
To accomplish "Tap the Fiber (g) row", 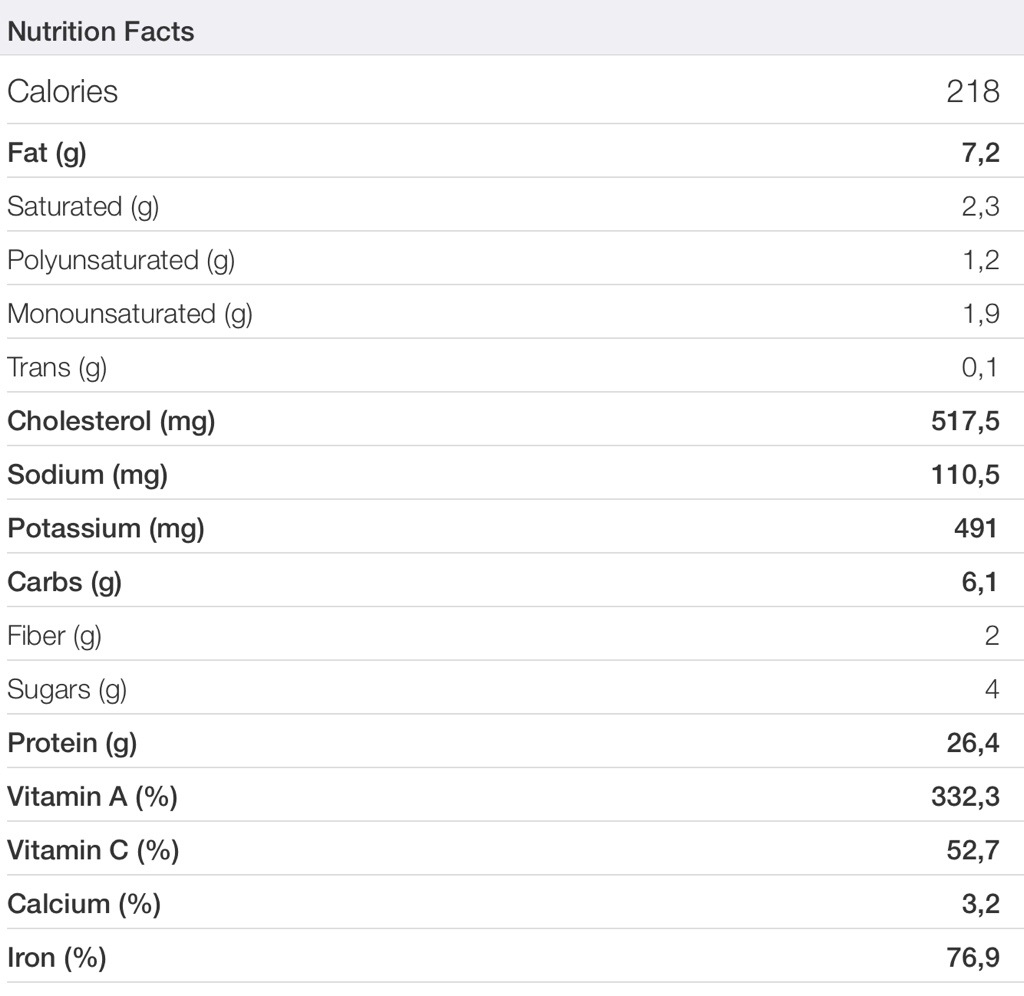I will tap(54, 636).
